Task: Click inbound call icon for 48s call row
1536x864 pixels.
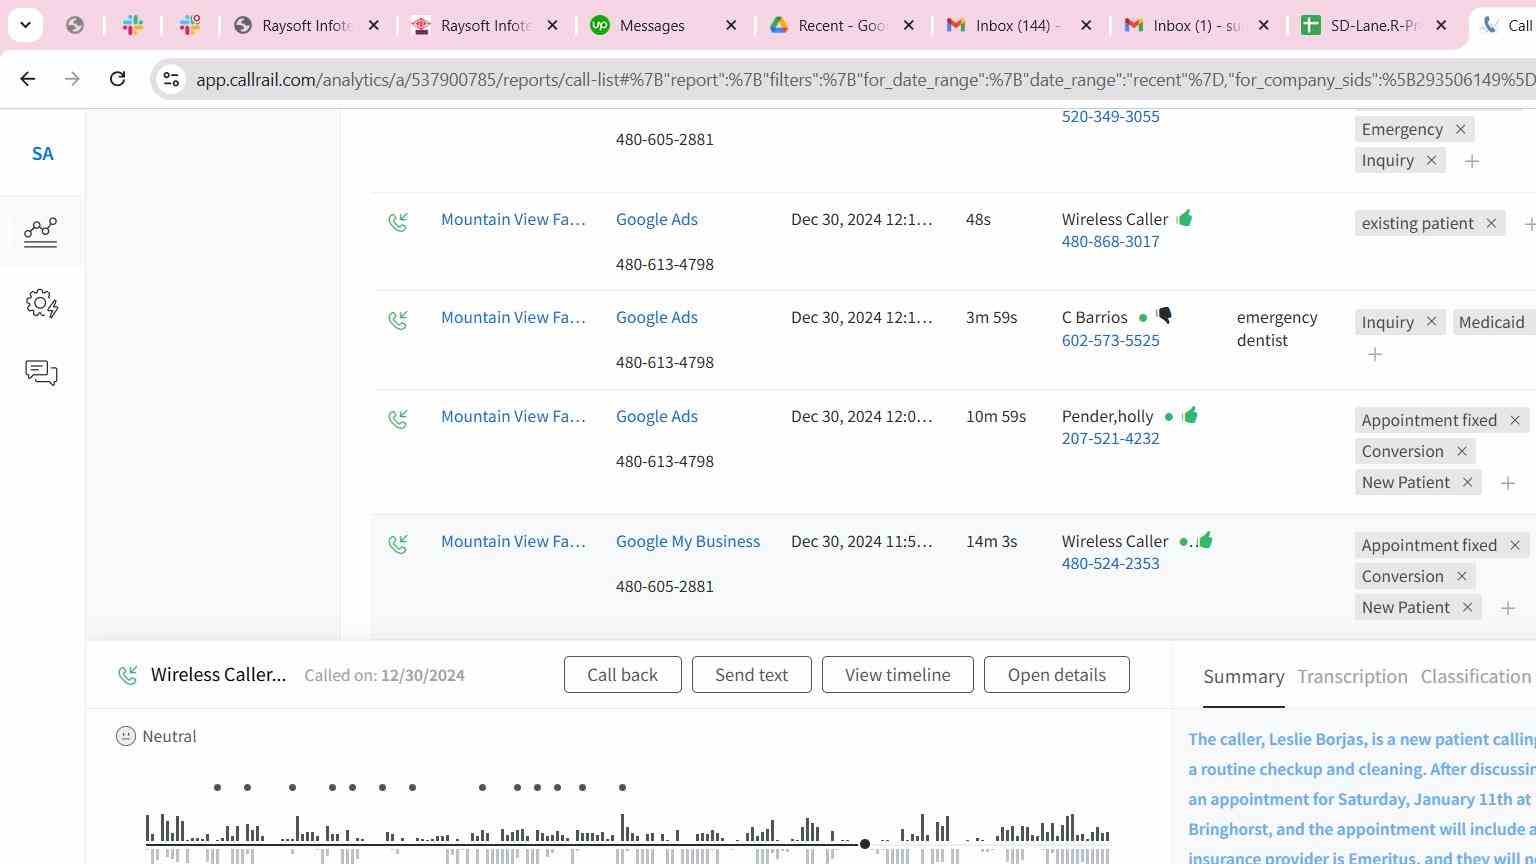Action: tap(398, 222)
